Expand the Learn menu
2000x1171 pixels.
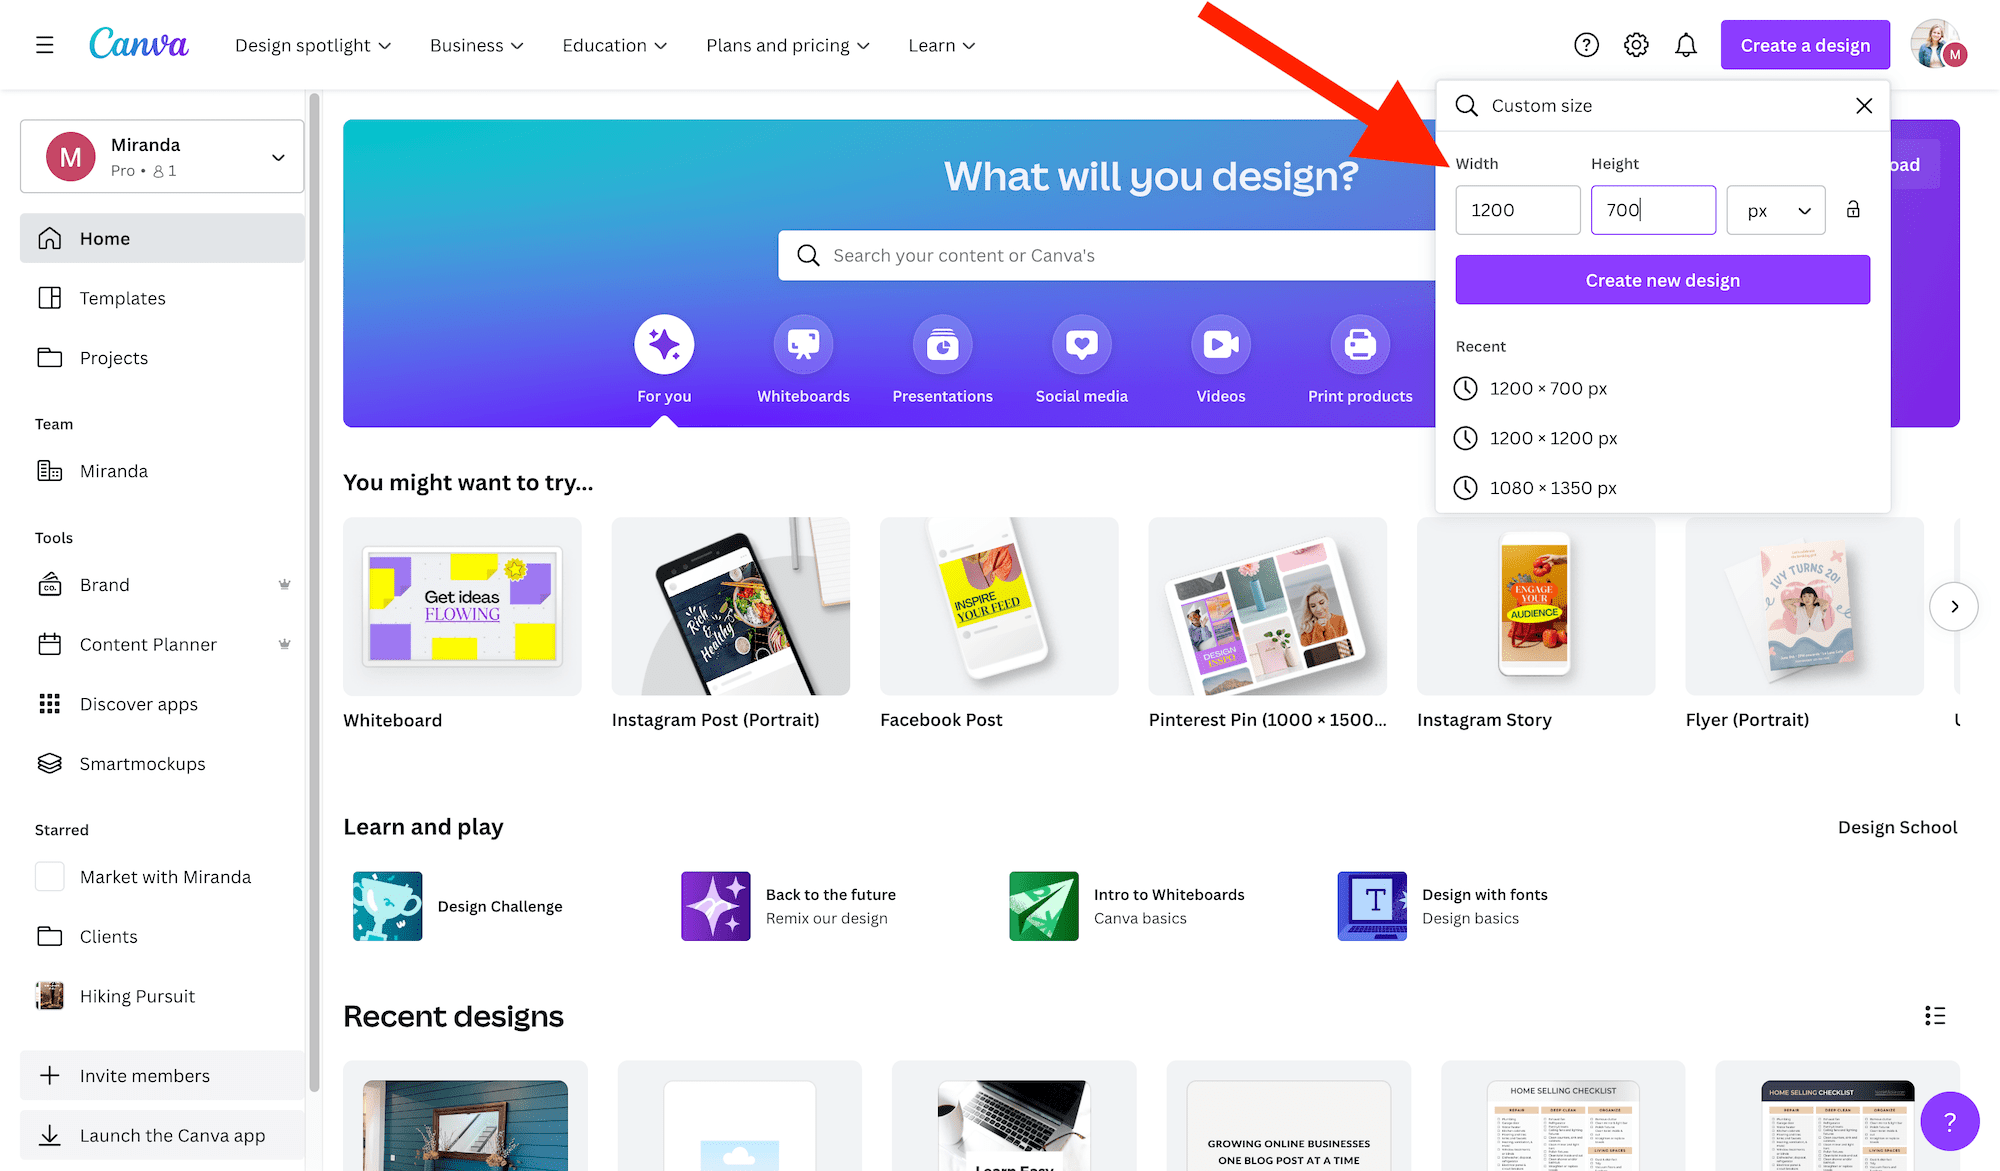tap(942, 45)
